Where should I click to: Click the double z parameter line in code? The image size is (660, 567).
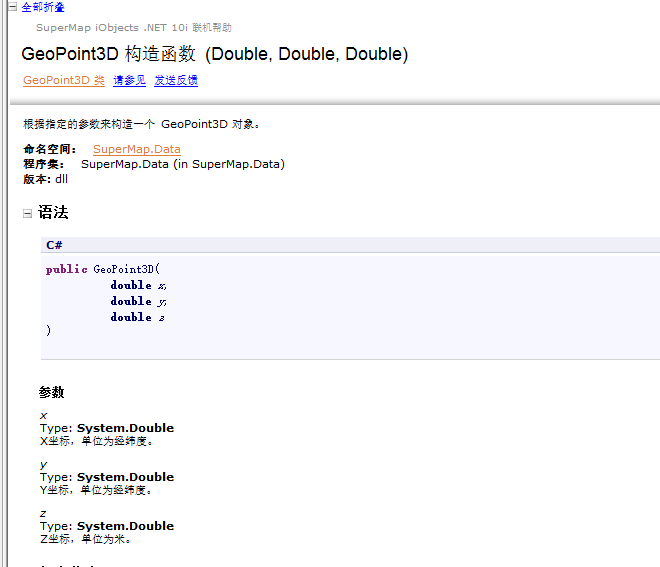[138, 317]
